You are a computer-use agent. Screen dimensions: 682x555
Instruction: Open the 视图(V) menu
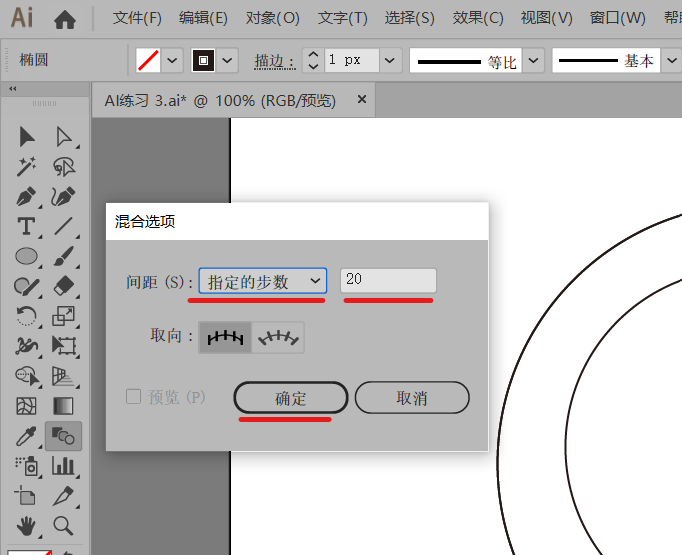(x=547, y=18)
